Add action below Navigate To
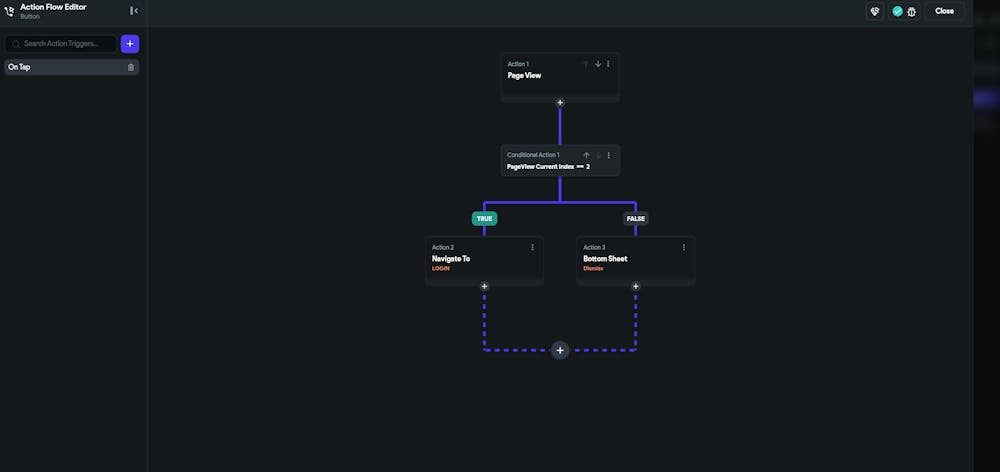Image resolution: width=1000 pixels, height=472 pixels. click(x=485, y=286)
